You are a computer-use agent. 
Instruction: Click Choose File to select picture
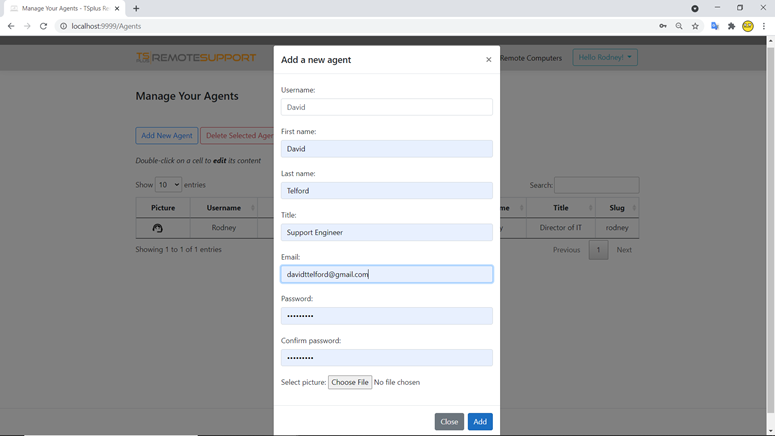coord(350,382)
